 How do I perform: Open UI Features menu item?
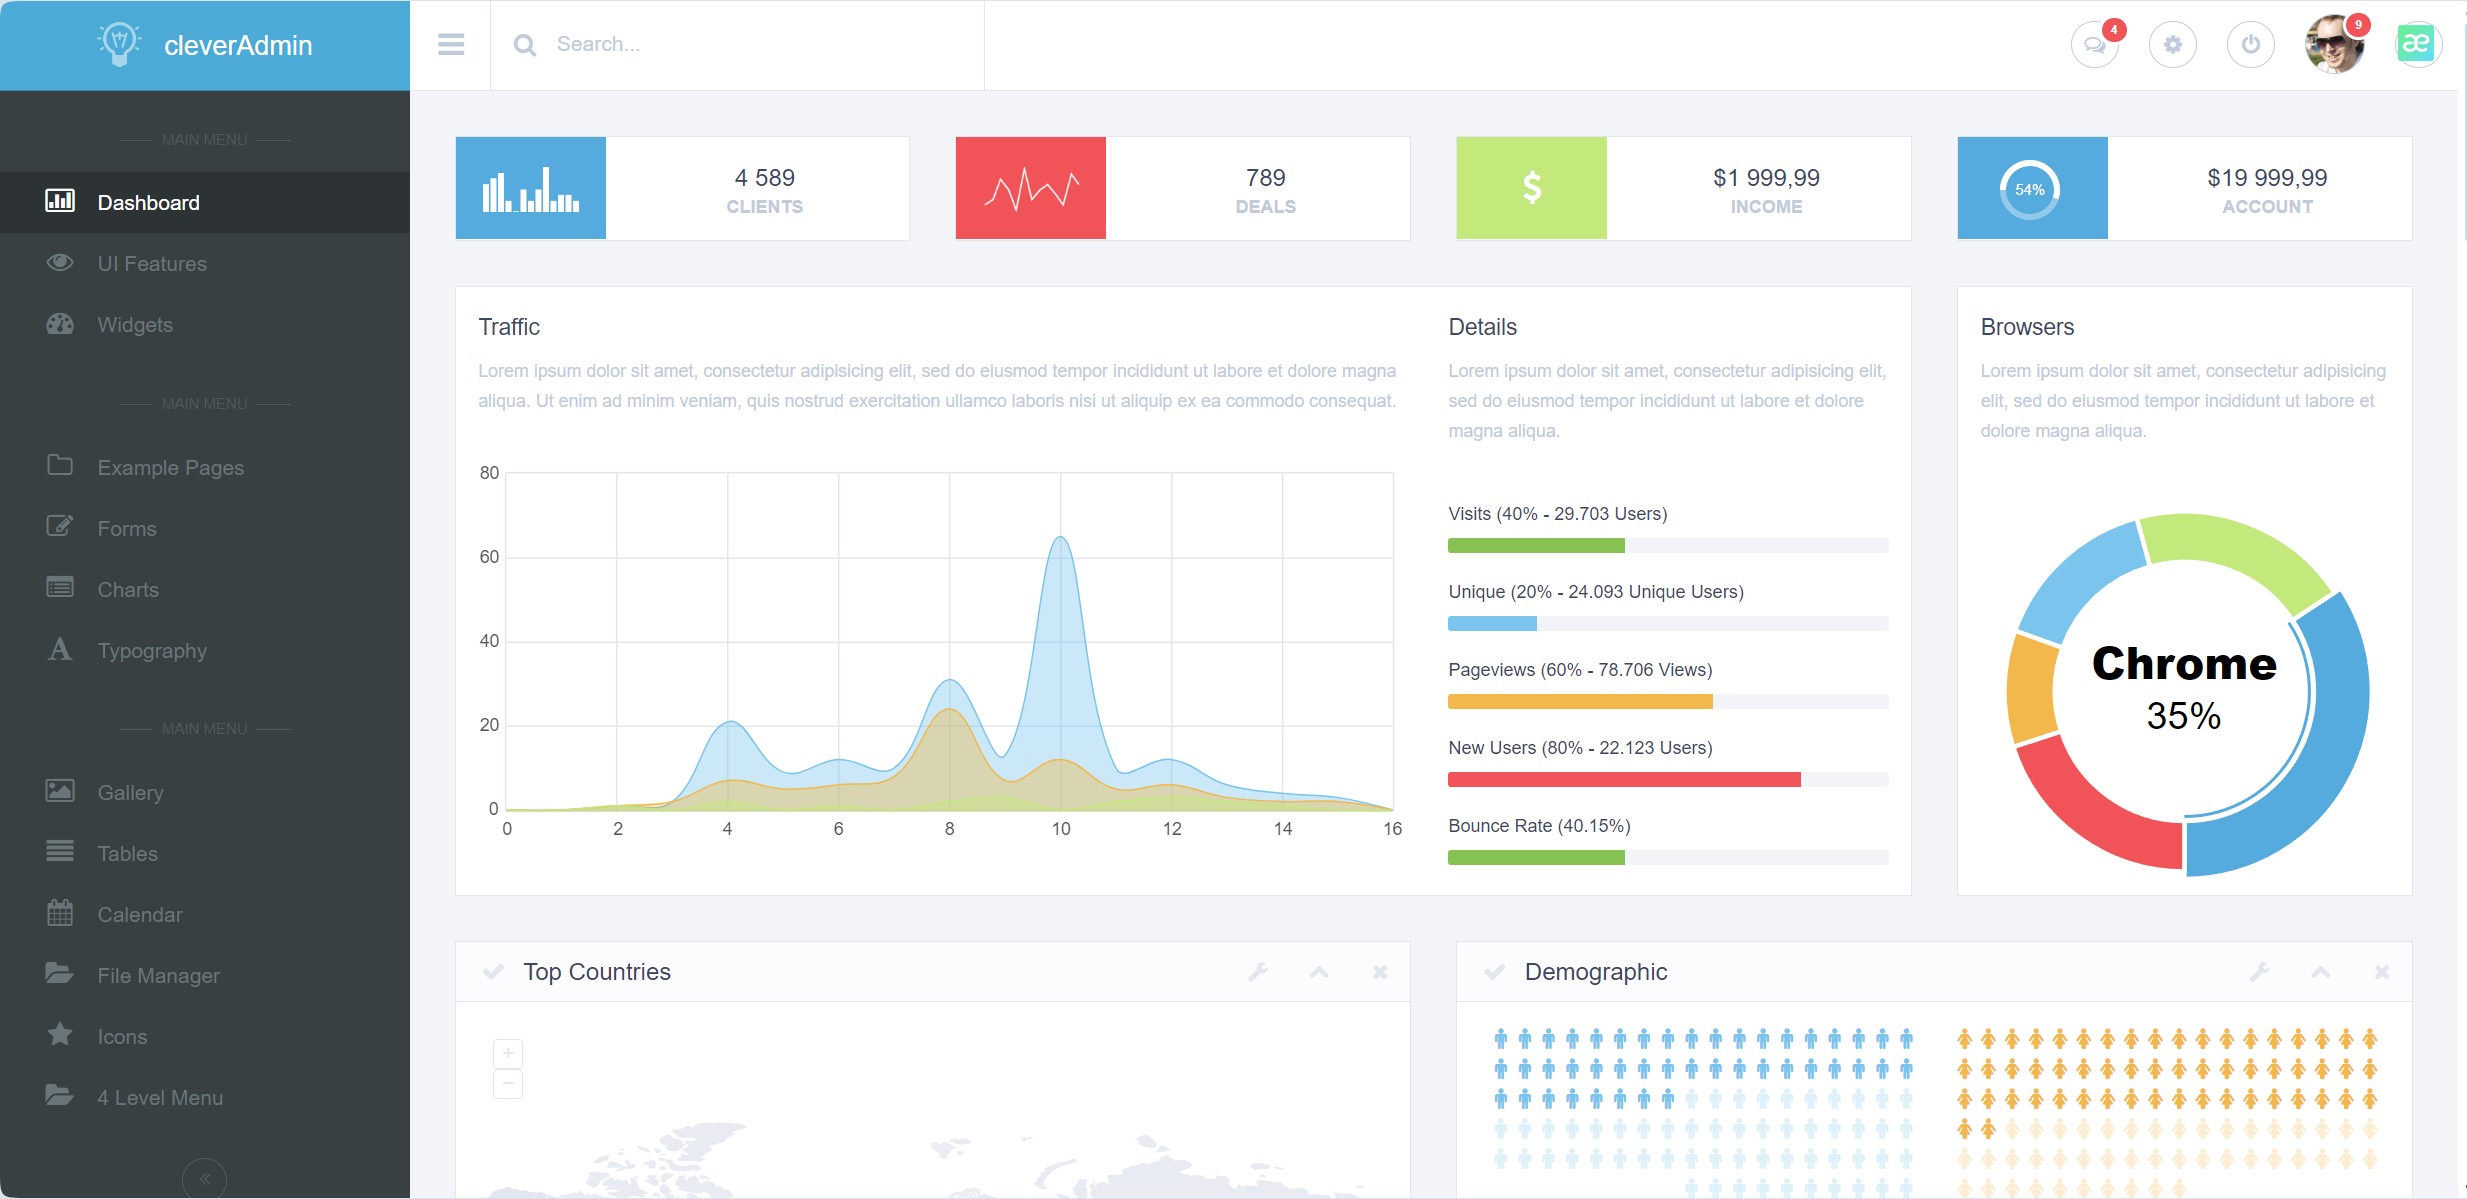(152, 264)
